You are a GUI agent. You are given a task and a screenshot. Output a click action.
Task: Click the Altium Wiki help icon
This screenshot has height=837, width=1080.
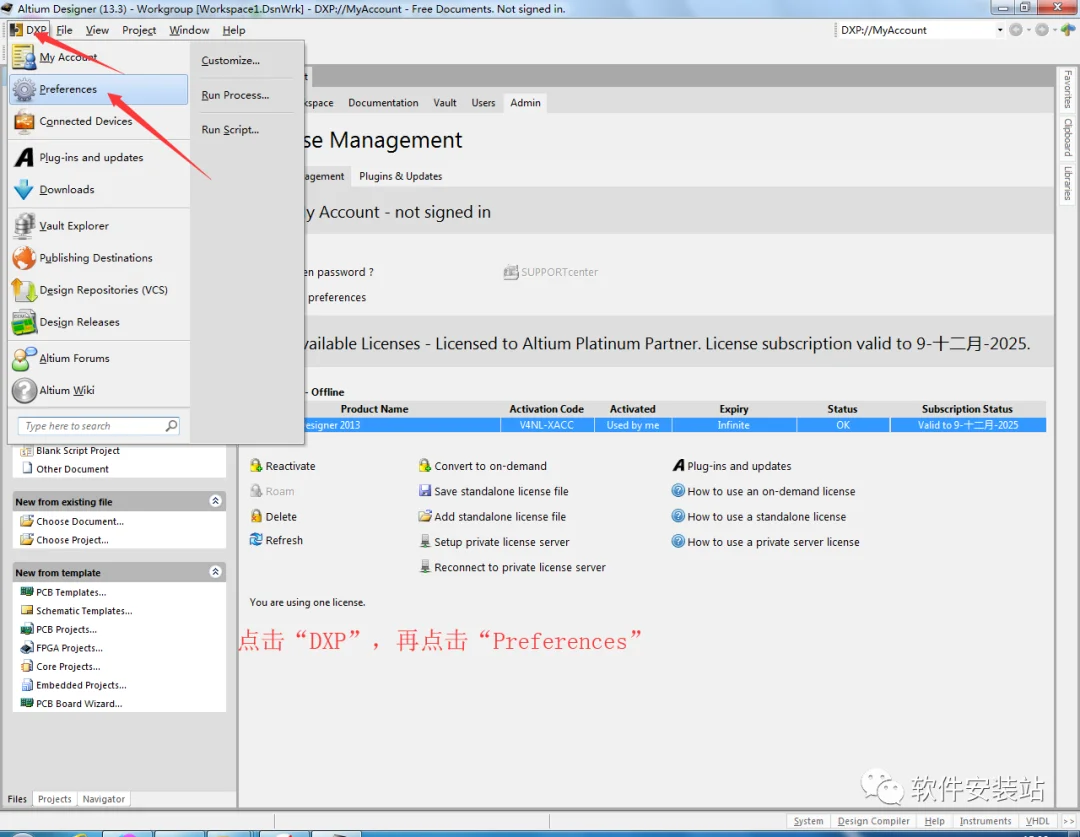click(x=24, y=391)
